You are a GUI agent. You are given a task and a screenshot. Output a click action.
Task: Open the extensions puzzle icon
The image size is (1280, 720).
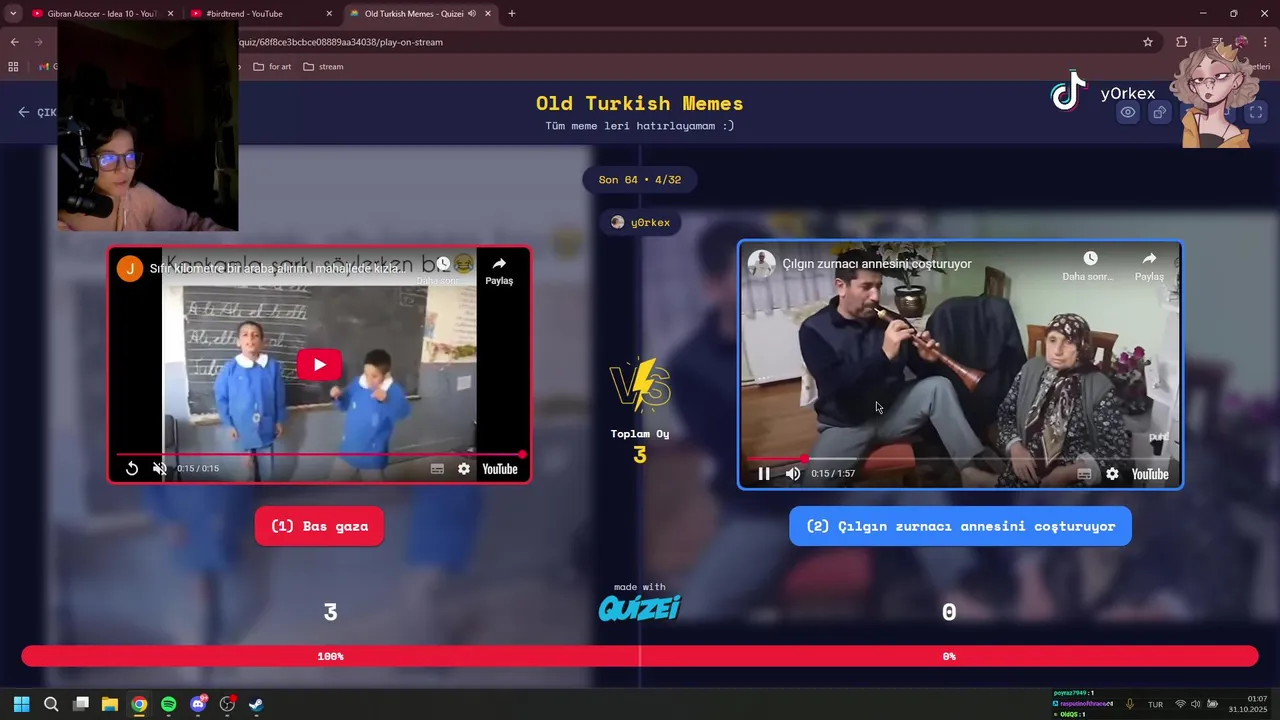point(1182,42)
